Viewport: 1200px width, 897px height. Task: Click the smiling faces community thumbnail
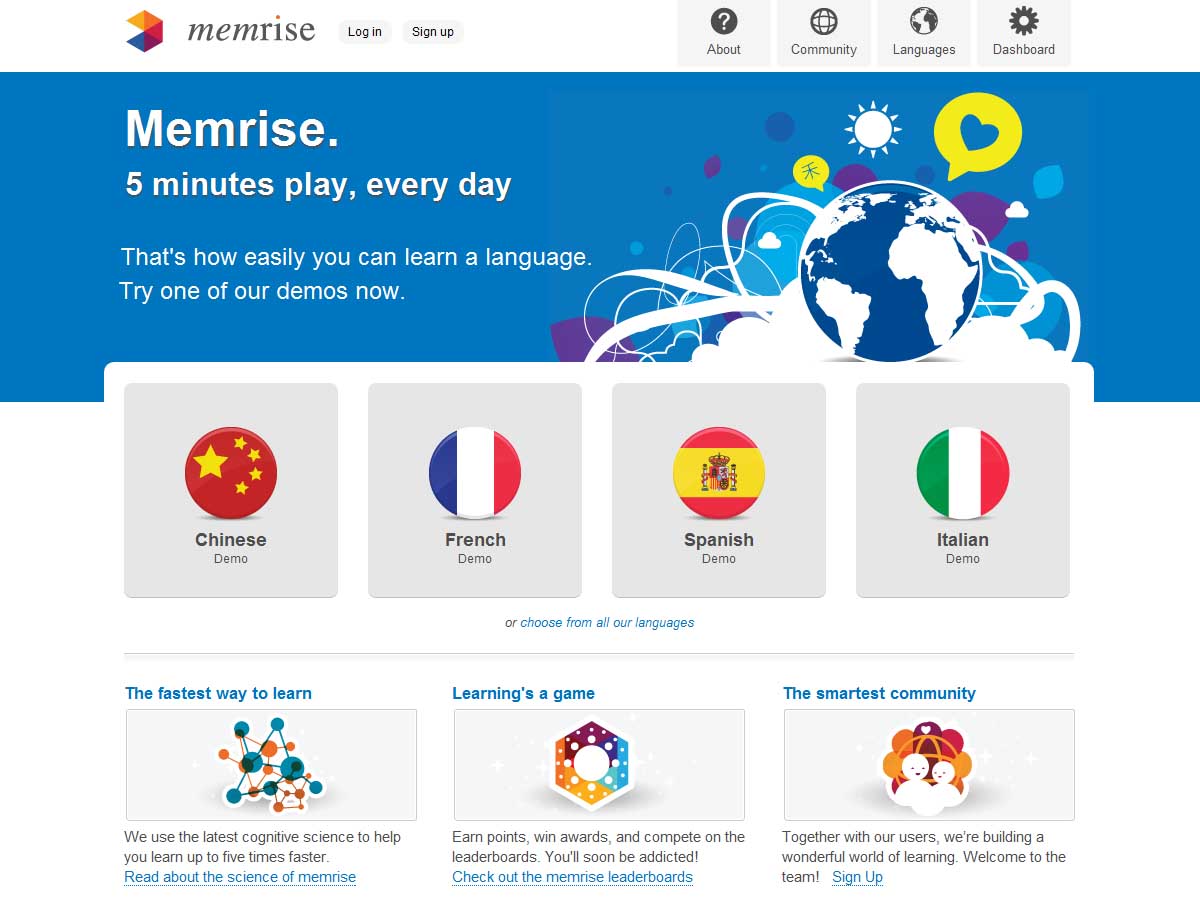[929, 765]
